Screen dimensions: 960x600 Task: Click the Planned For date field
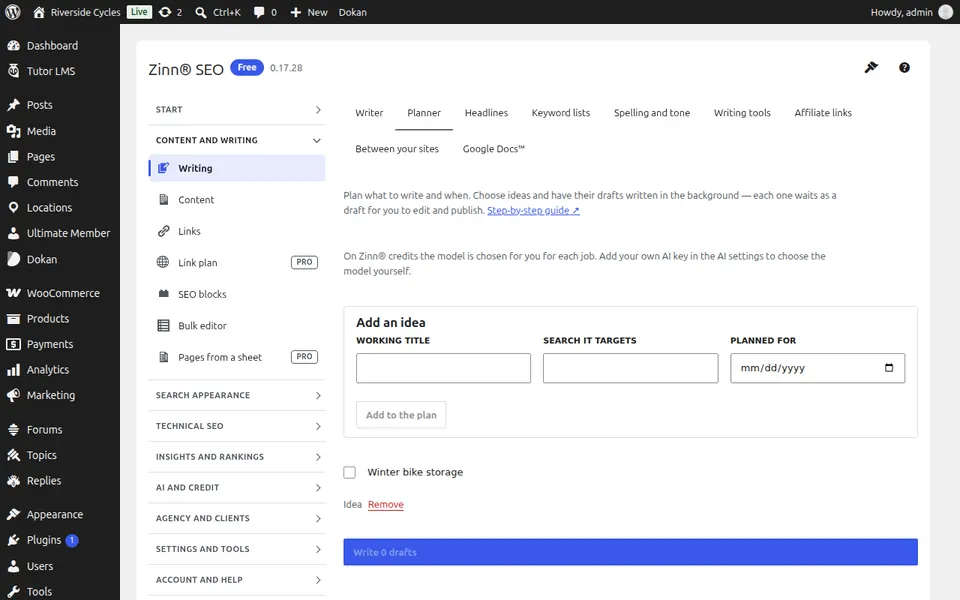pos(817,368)
